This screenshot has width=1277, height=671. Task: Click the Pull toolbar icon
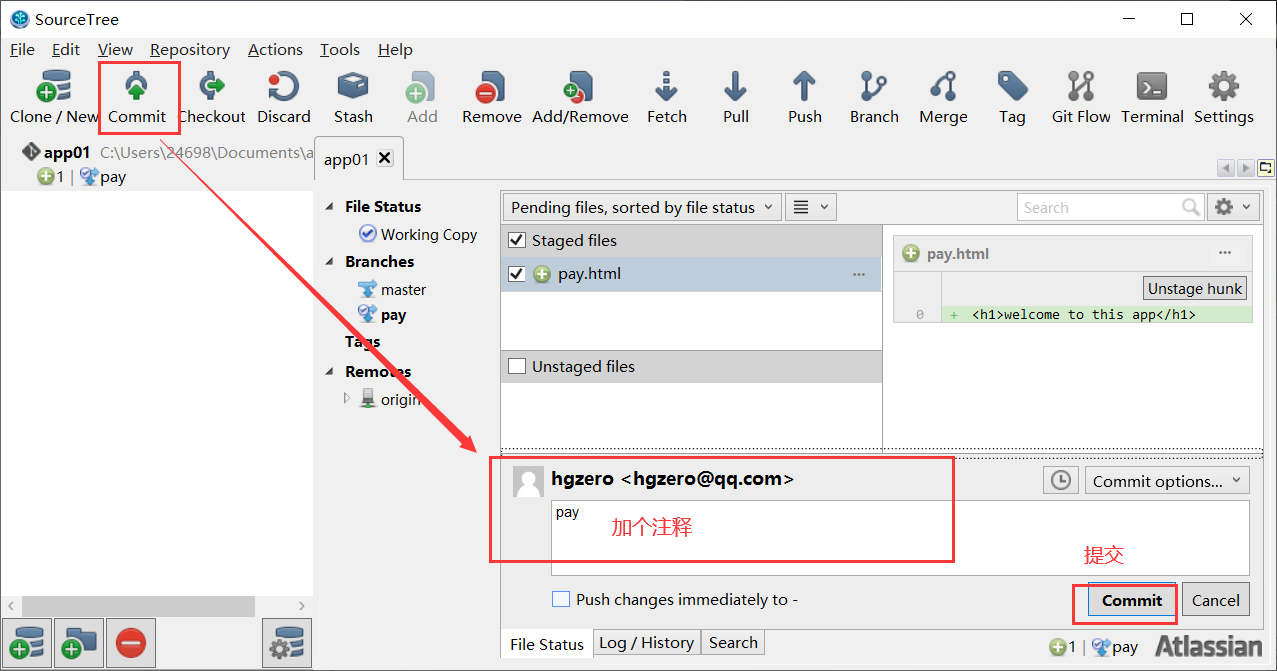point(736,97)
